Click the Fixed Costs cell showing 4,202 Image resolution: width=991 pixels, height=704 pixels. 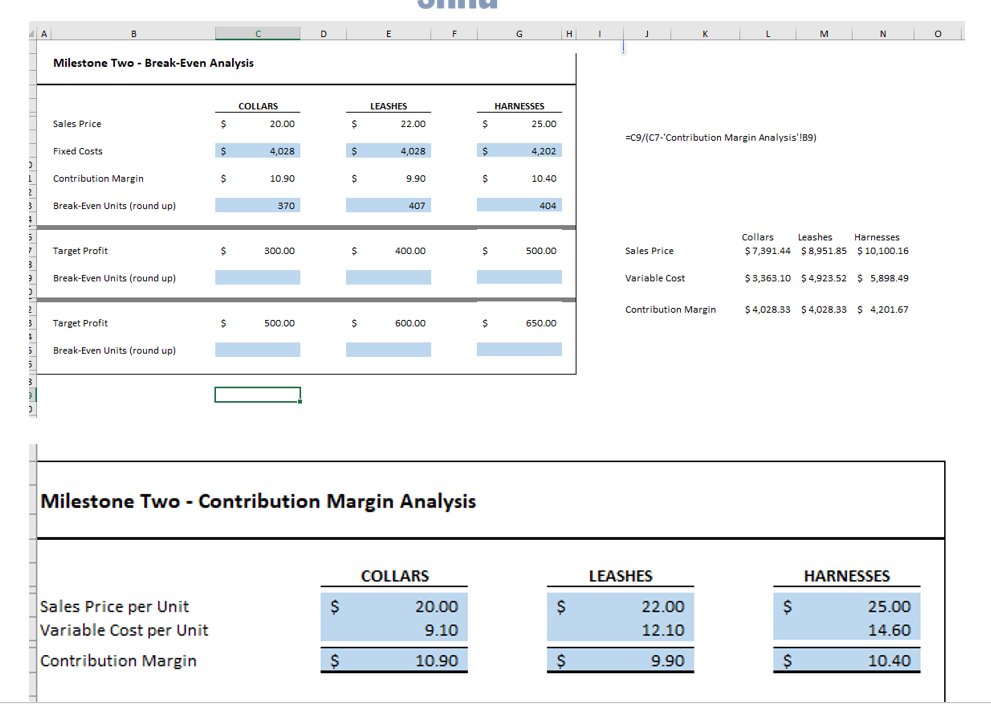[x=519, y=151]
